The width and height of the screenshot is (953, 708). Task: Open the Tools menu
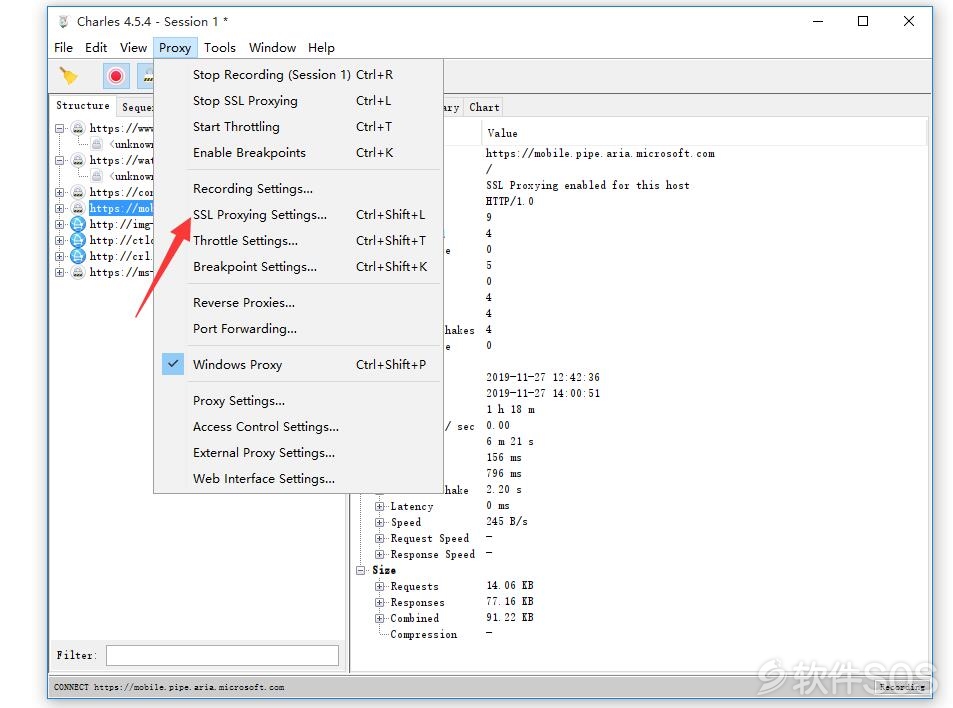point(219,47)
